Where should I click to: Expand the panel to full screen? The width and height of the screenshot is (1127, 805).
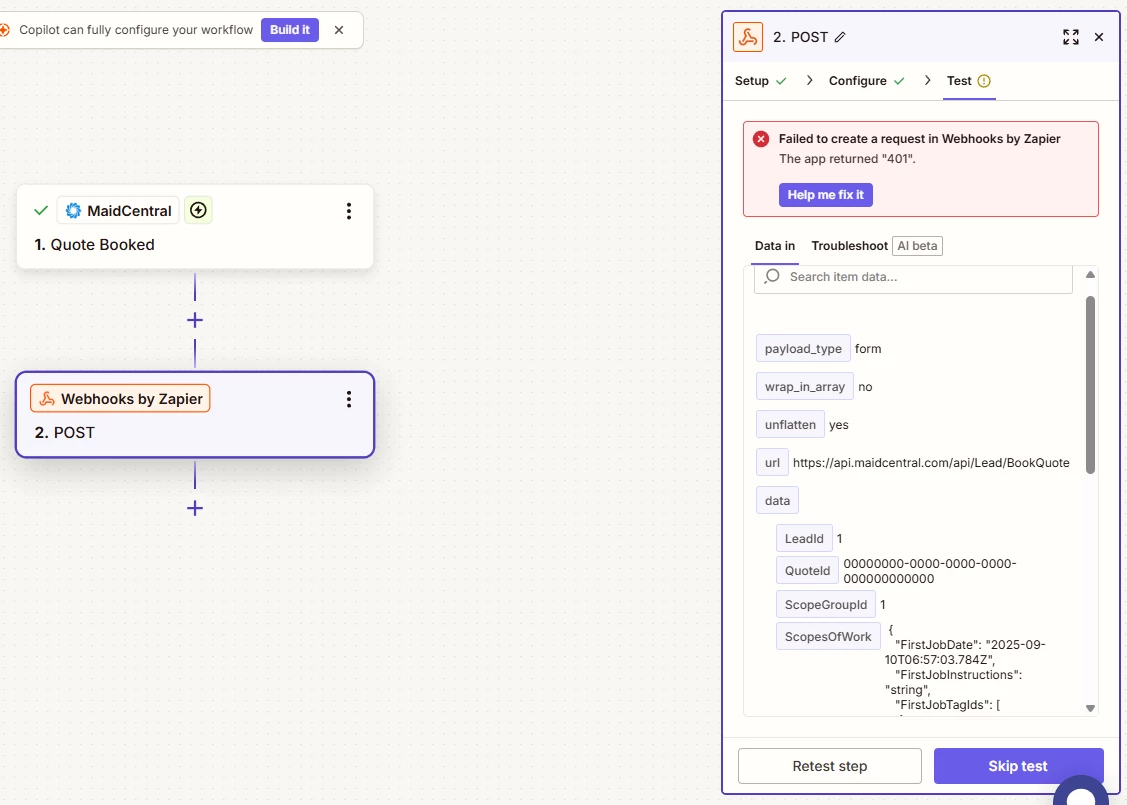(x=1071, y=37)
